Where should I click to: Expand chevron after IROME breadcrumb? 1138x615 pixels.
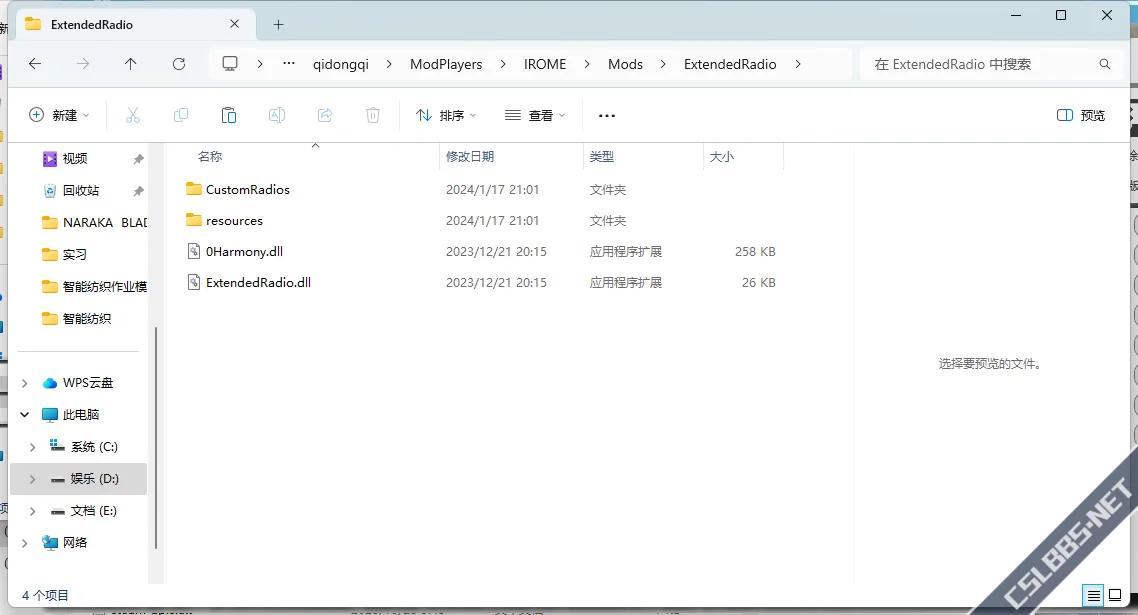click(587, 64)
